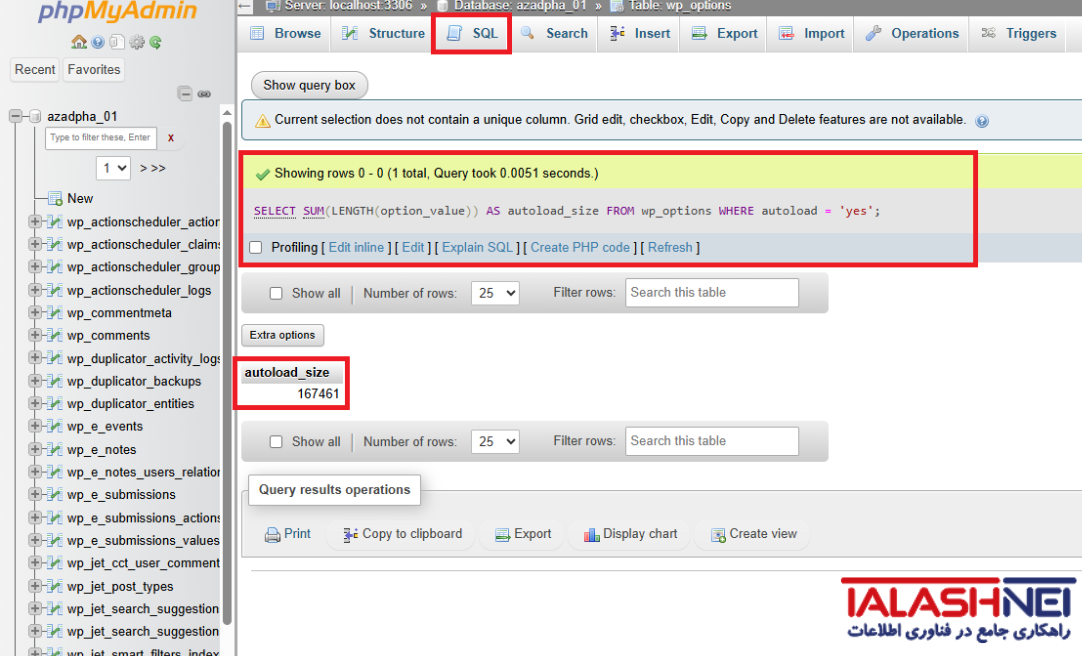This screenshot has width=1082, height=656.
Task: Open the Search tab
Action: tap(554, 33)
